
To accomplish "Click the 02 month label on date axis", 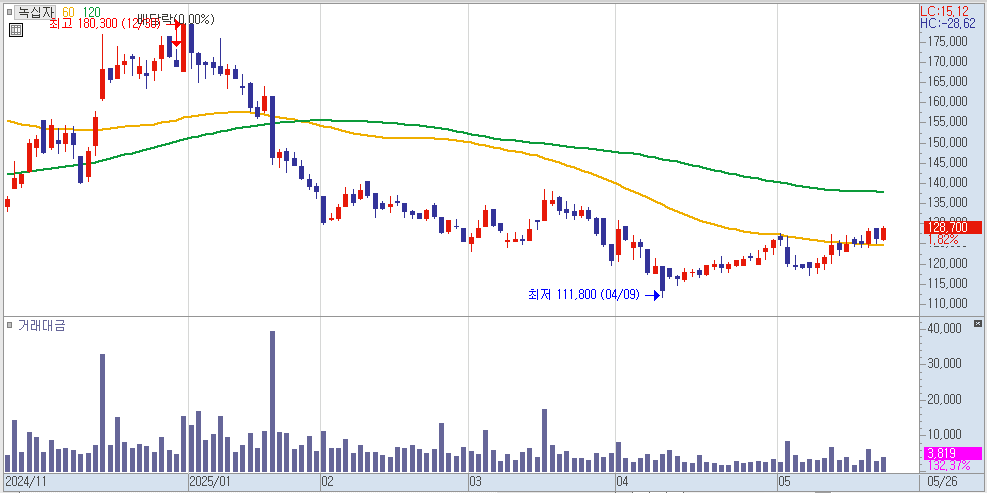I will (x=327, y=482).
